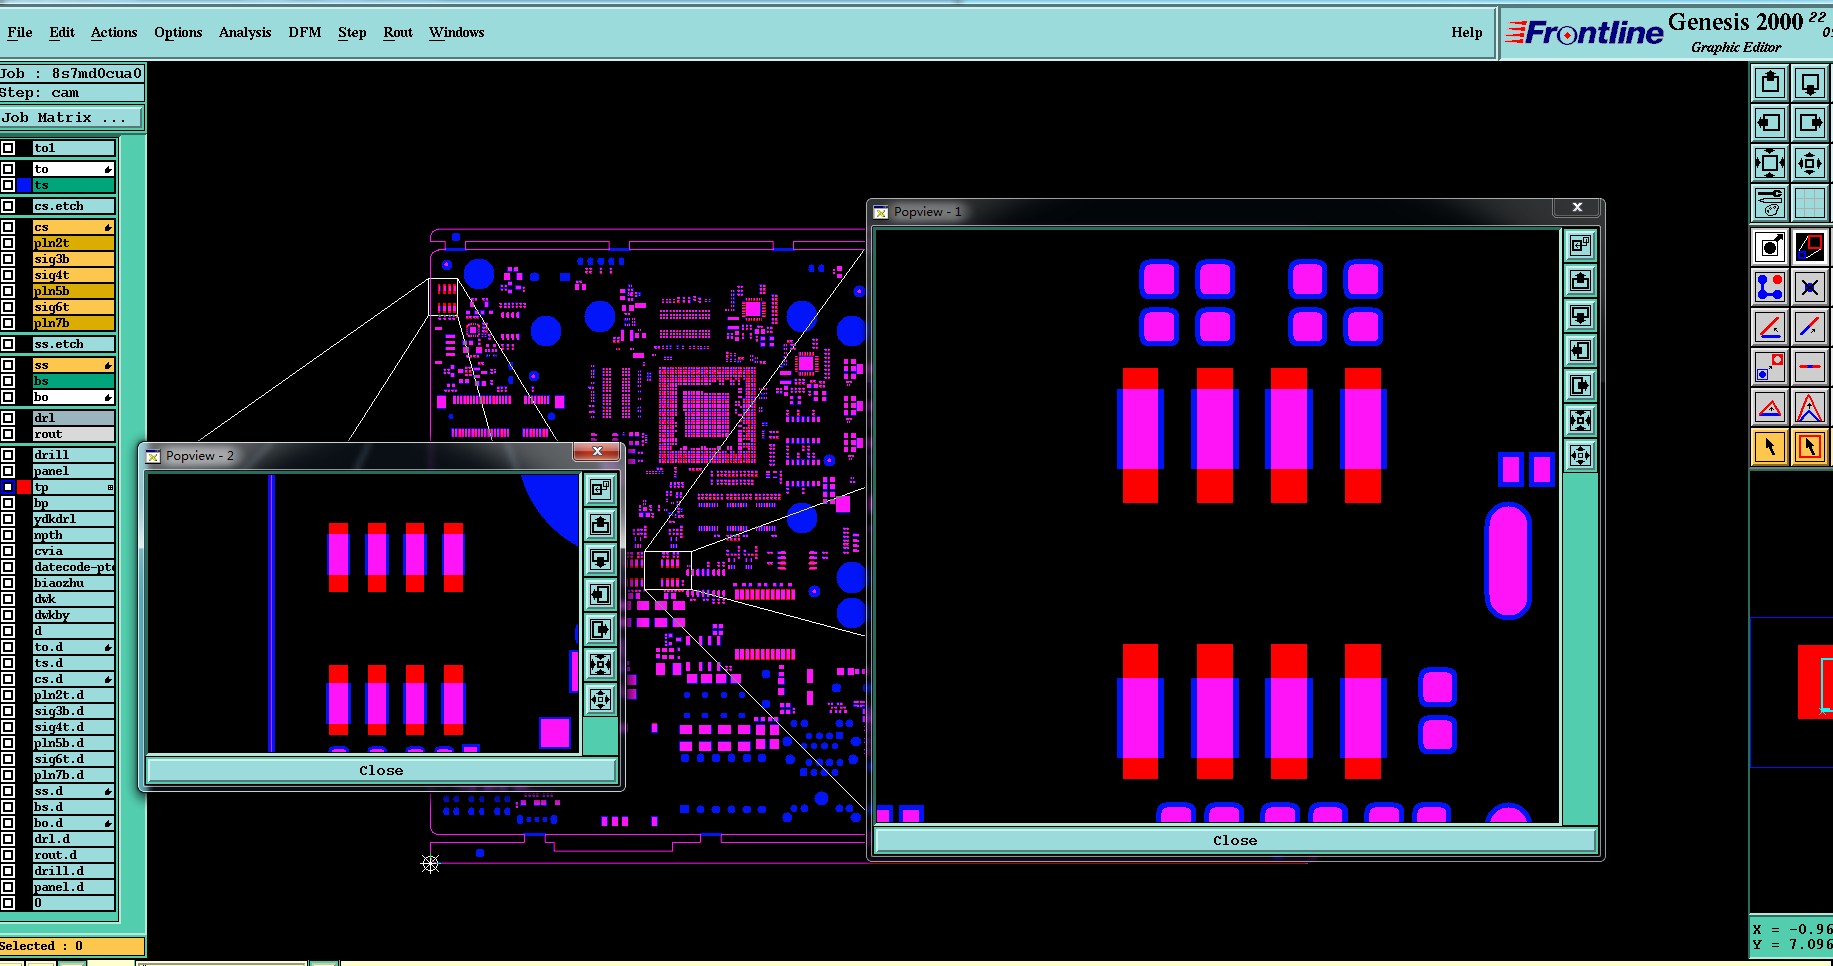Click the marker at right of layer cs.d
This screenshot has width=1833, height=966.
(108, 679)
